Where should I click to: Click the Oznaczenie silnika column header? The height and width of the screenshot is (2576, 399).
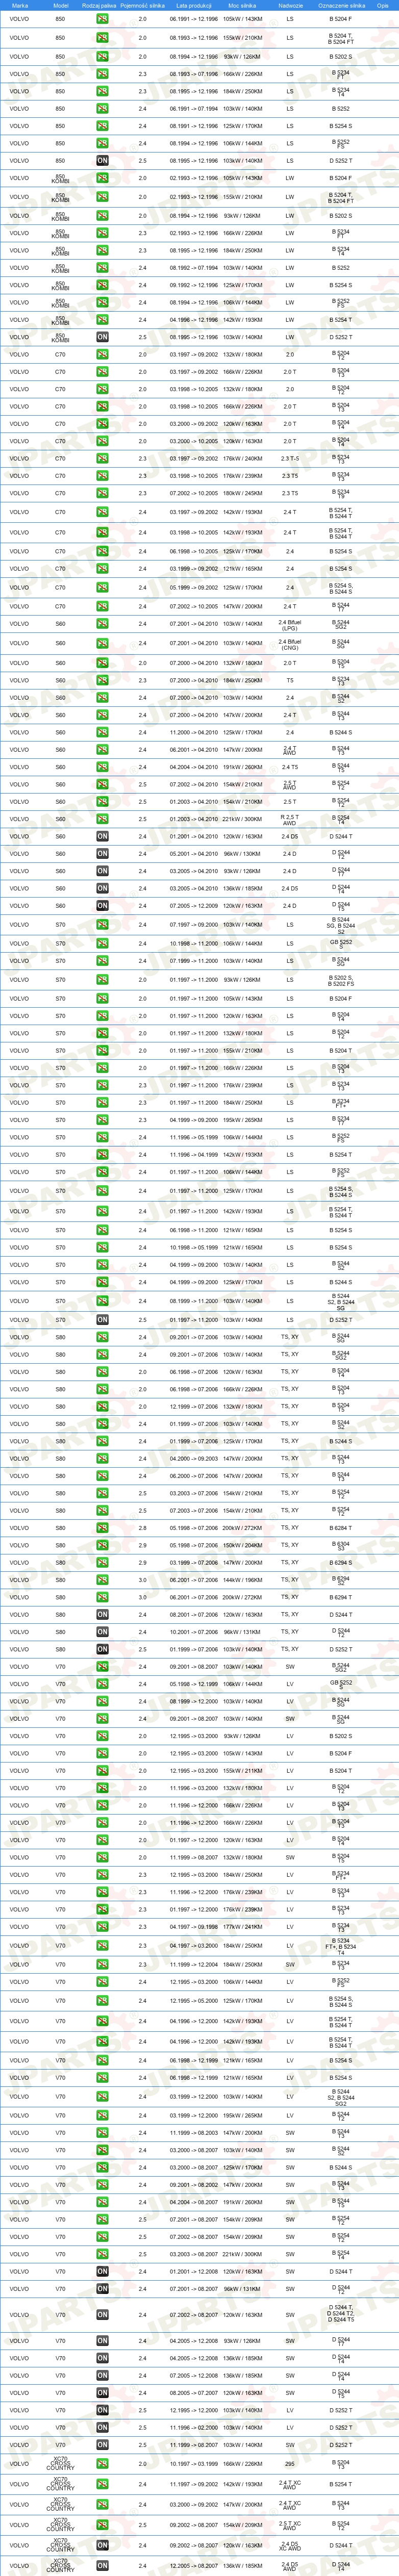pos(341,5)
